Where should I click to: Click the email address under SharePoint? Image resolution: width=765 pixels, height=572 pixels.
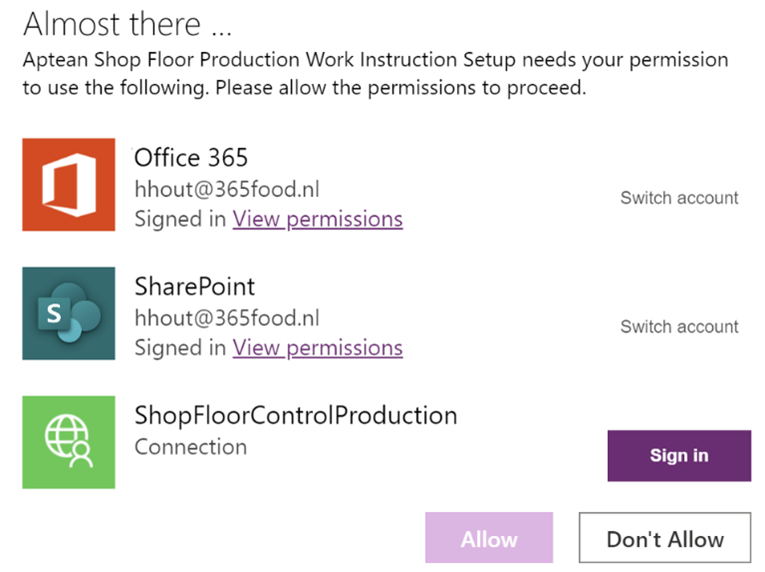tap(227, 317)
